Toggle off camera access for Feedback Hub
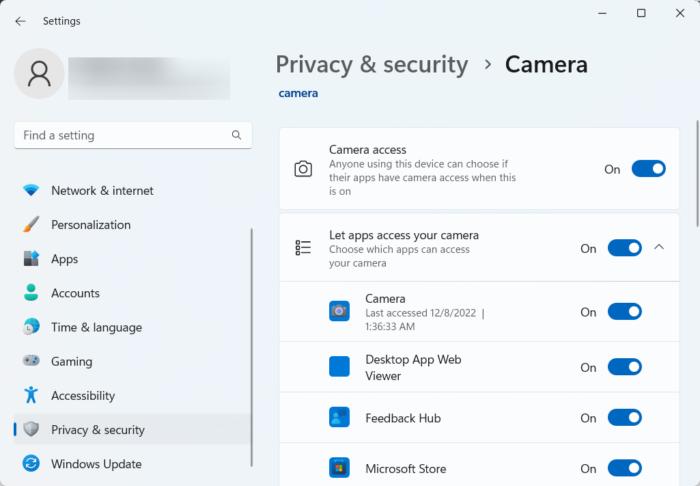Image resolution: width=700 pixels, height=486 pixels. (x=624, y=418)
